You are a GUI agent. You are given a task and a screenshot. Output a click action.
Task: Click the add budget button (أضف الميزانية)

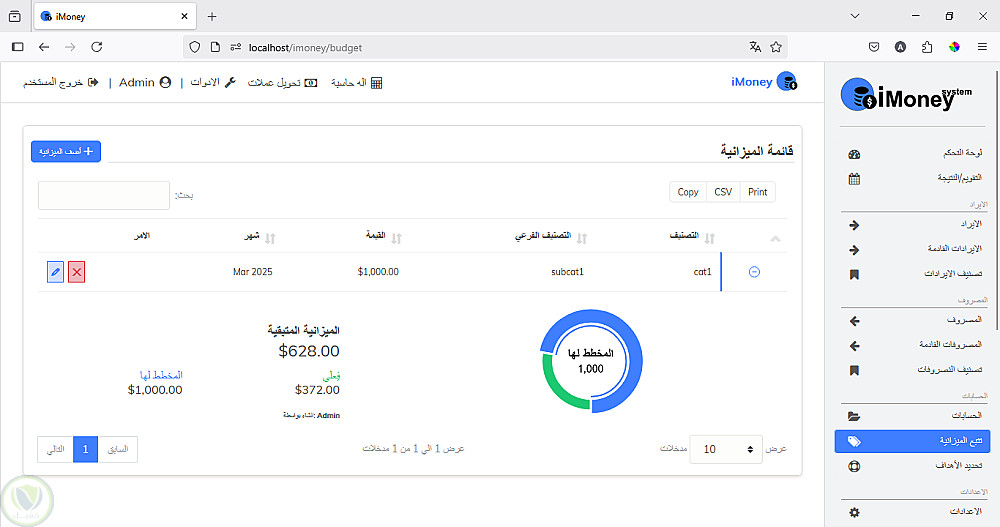pyautogui.click(x=66, y=151)
